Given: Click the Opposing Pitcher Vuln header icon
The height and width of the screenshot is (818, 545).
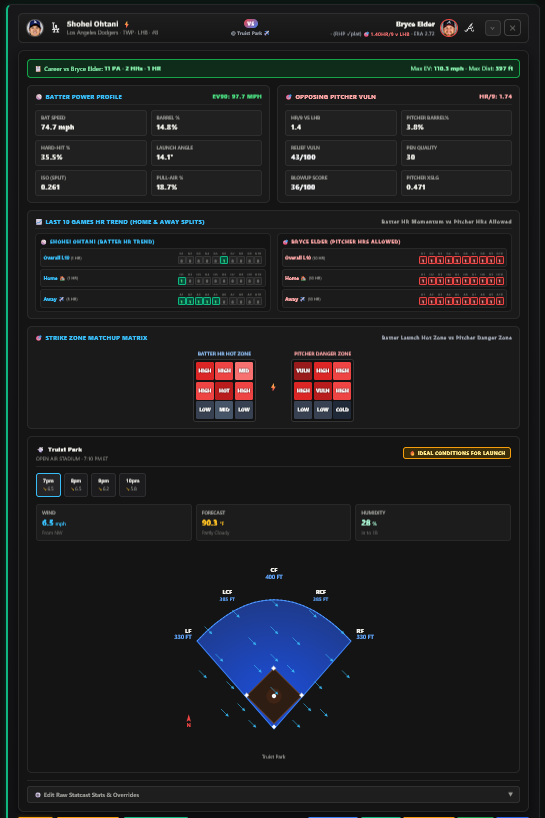Looking at the screenshot, I should 288,97.
